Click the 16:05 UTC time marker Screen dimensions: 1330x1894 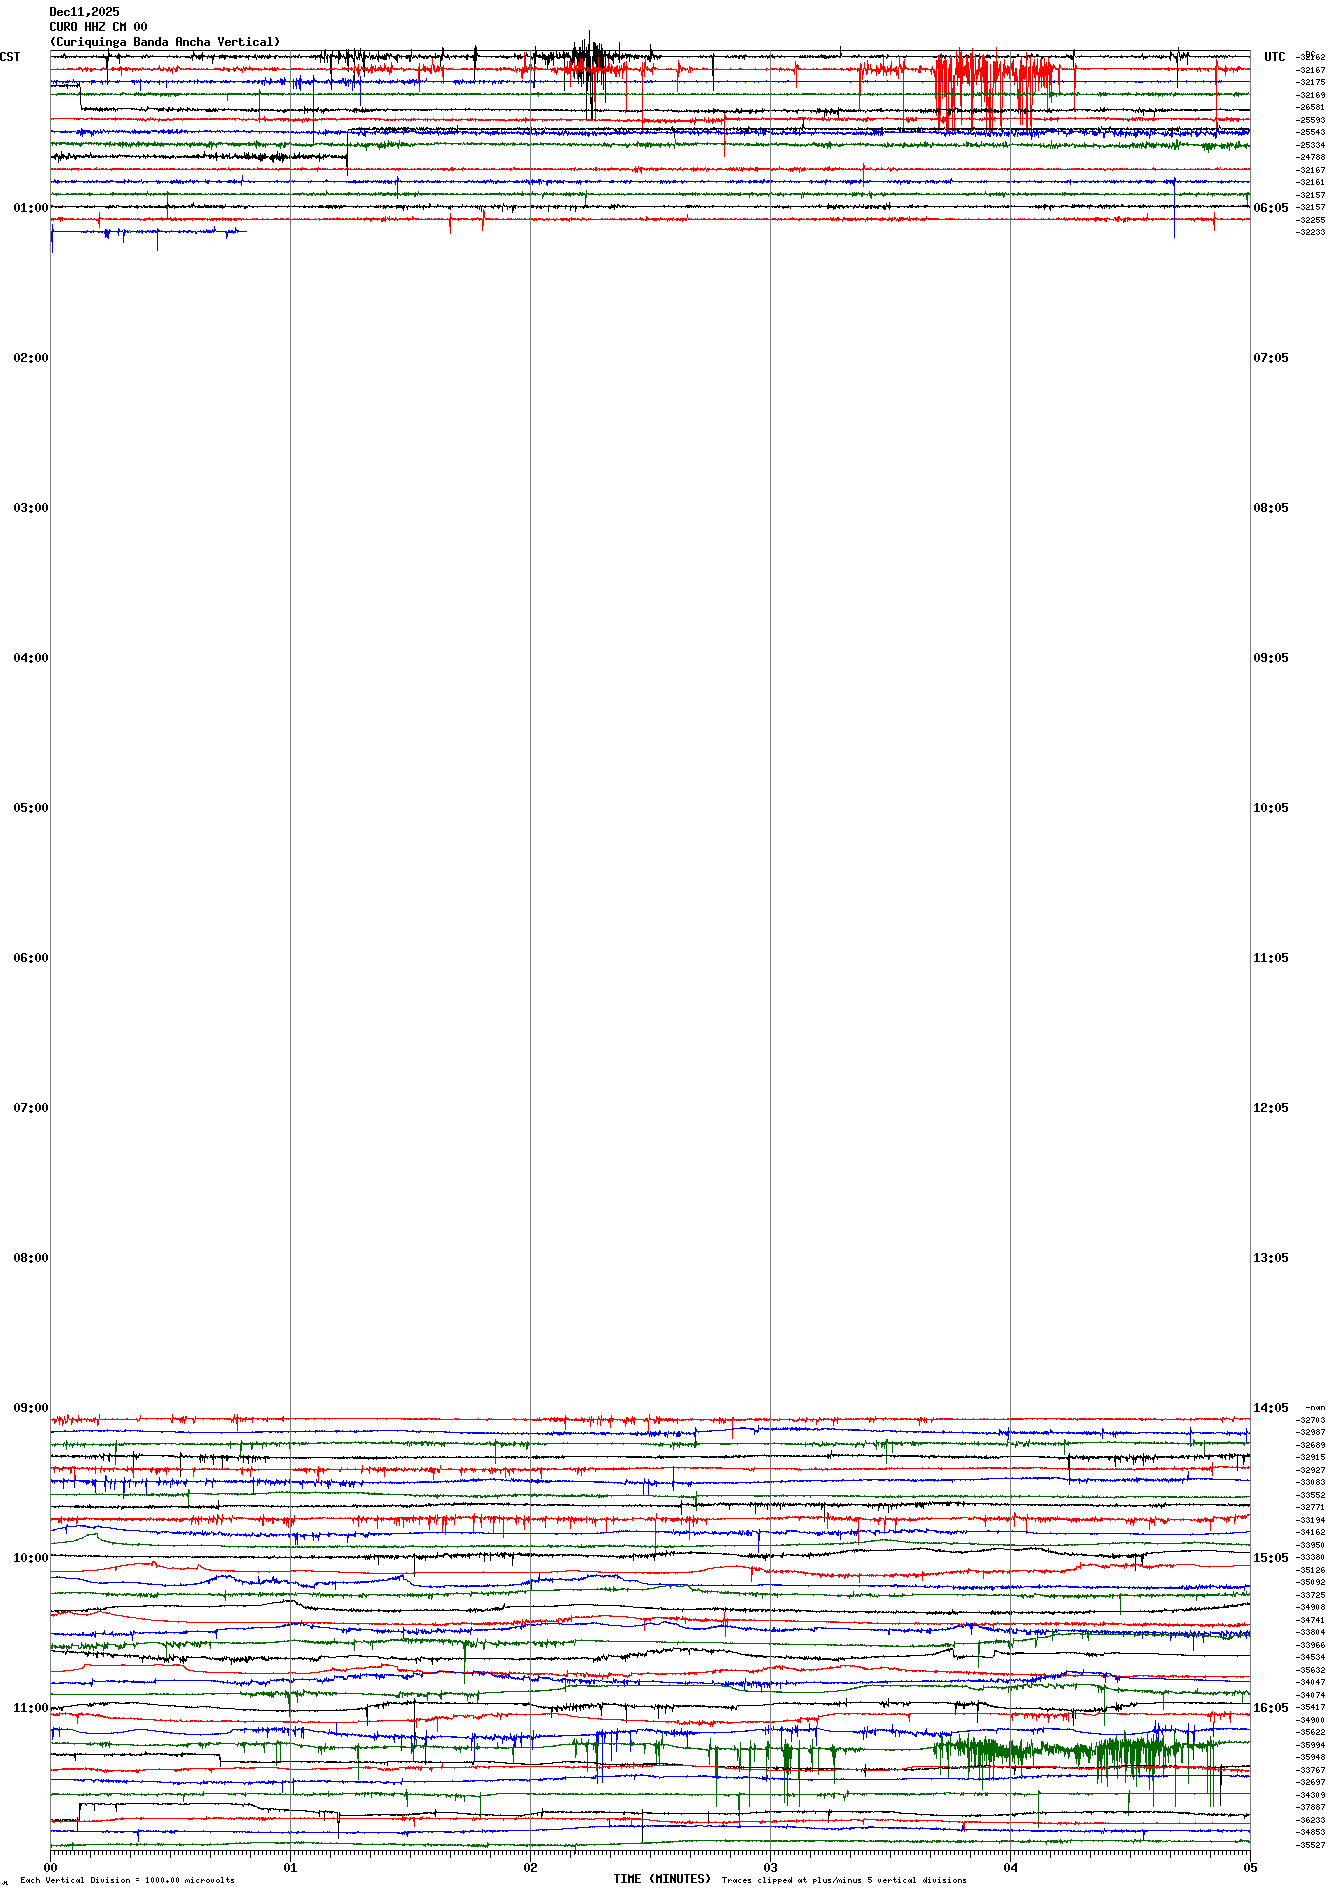pos(1270,1708)
